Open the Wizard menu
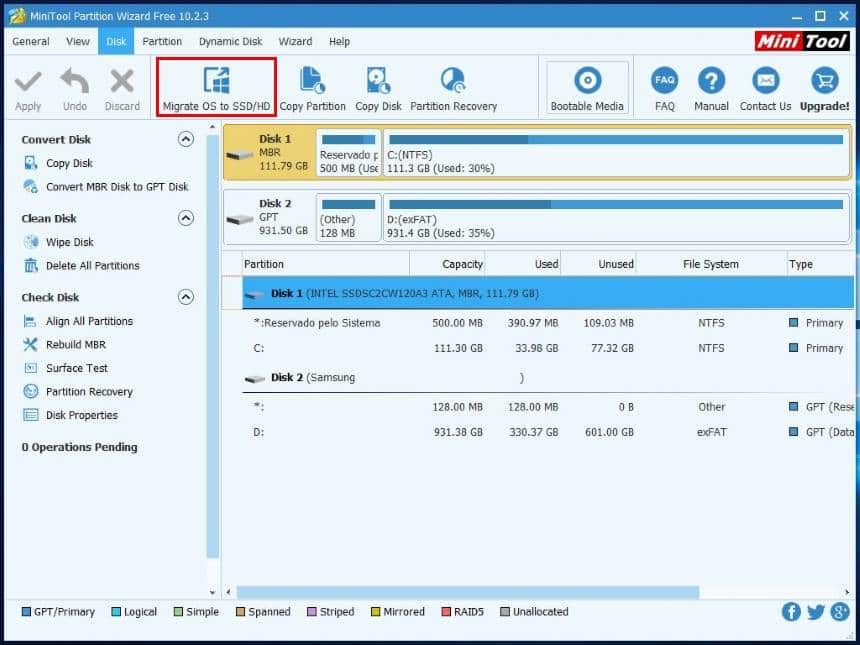The image size is (860, 645). (295, 41)
